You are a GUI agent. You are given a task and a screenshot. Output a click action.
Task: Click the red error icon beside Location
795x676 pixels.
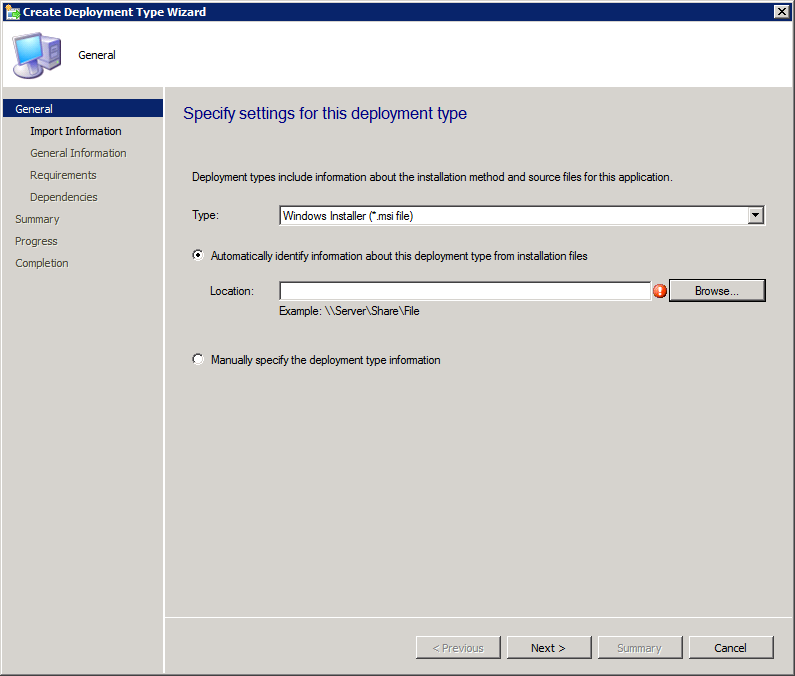tap(660, 291)
